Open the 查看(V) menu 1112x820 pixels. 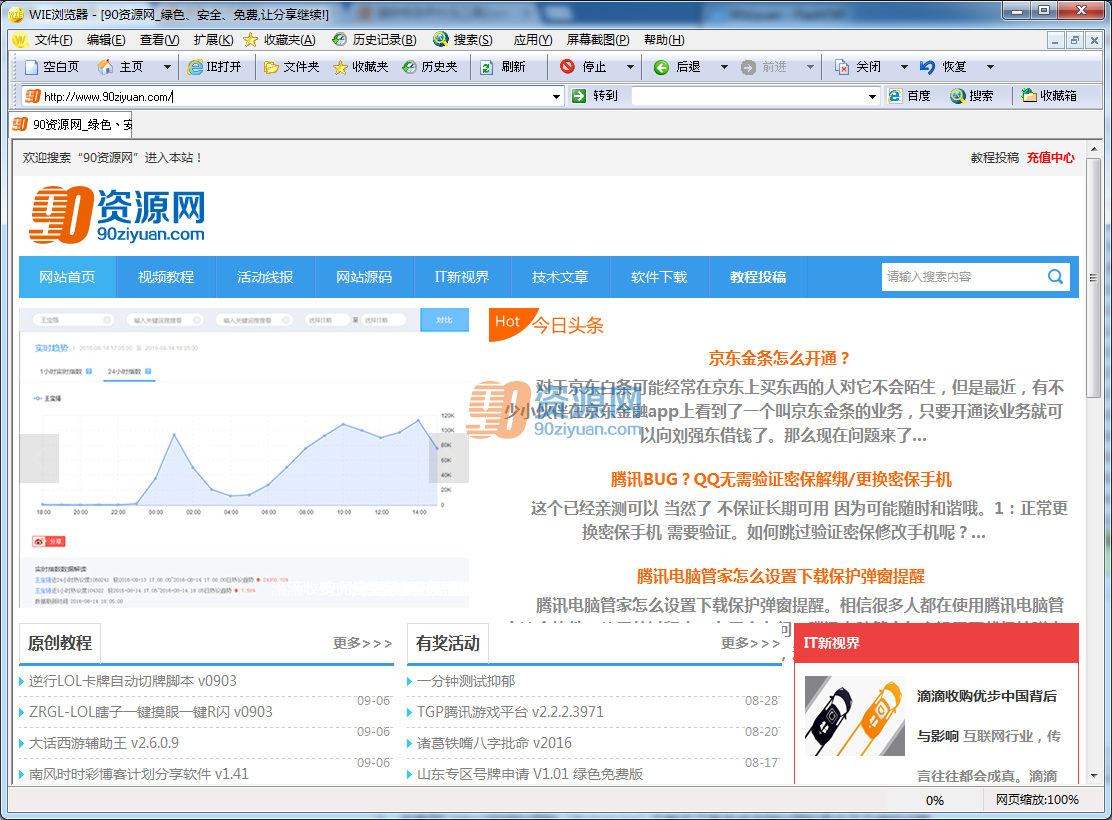click(x=160, y=40)
